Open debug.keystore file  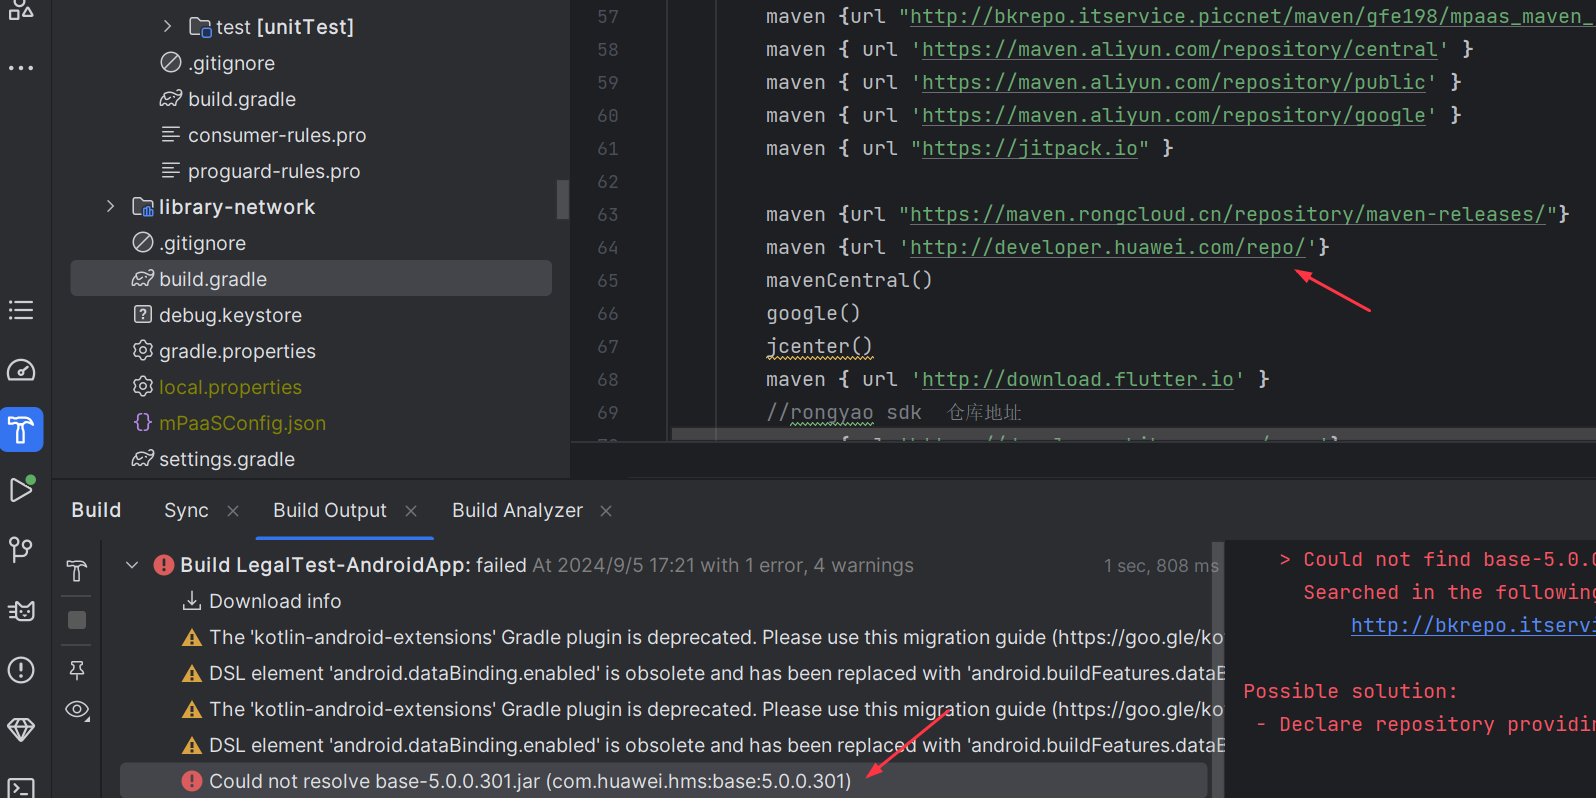(230, 315)
